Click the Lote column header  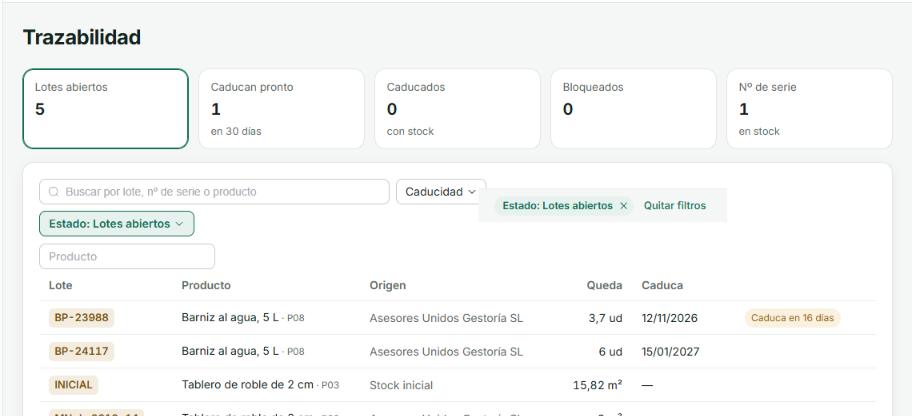point(60,286)
